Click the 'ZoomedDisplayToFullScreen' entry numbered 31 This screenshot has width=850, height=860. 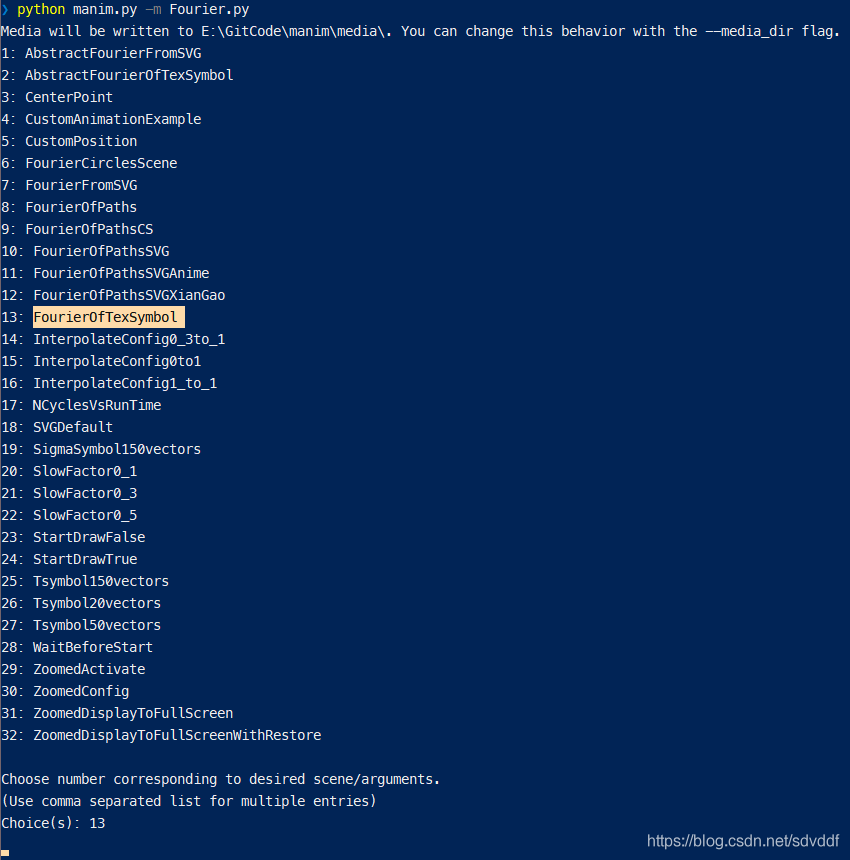(133, 713)
